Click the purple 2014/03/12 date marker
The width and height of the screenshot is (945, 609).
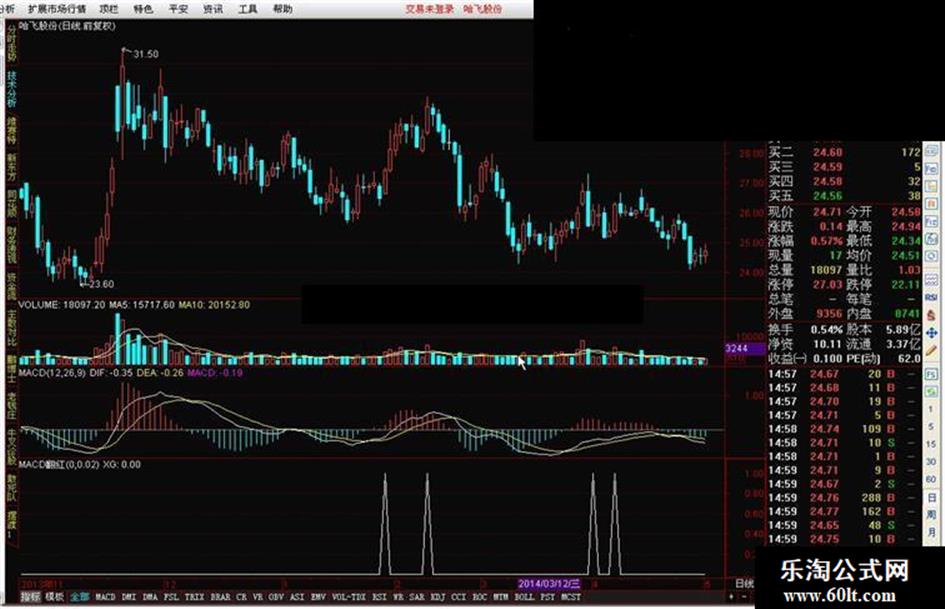(549, 584)
